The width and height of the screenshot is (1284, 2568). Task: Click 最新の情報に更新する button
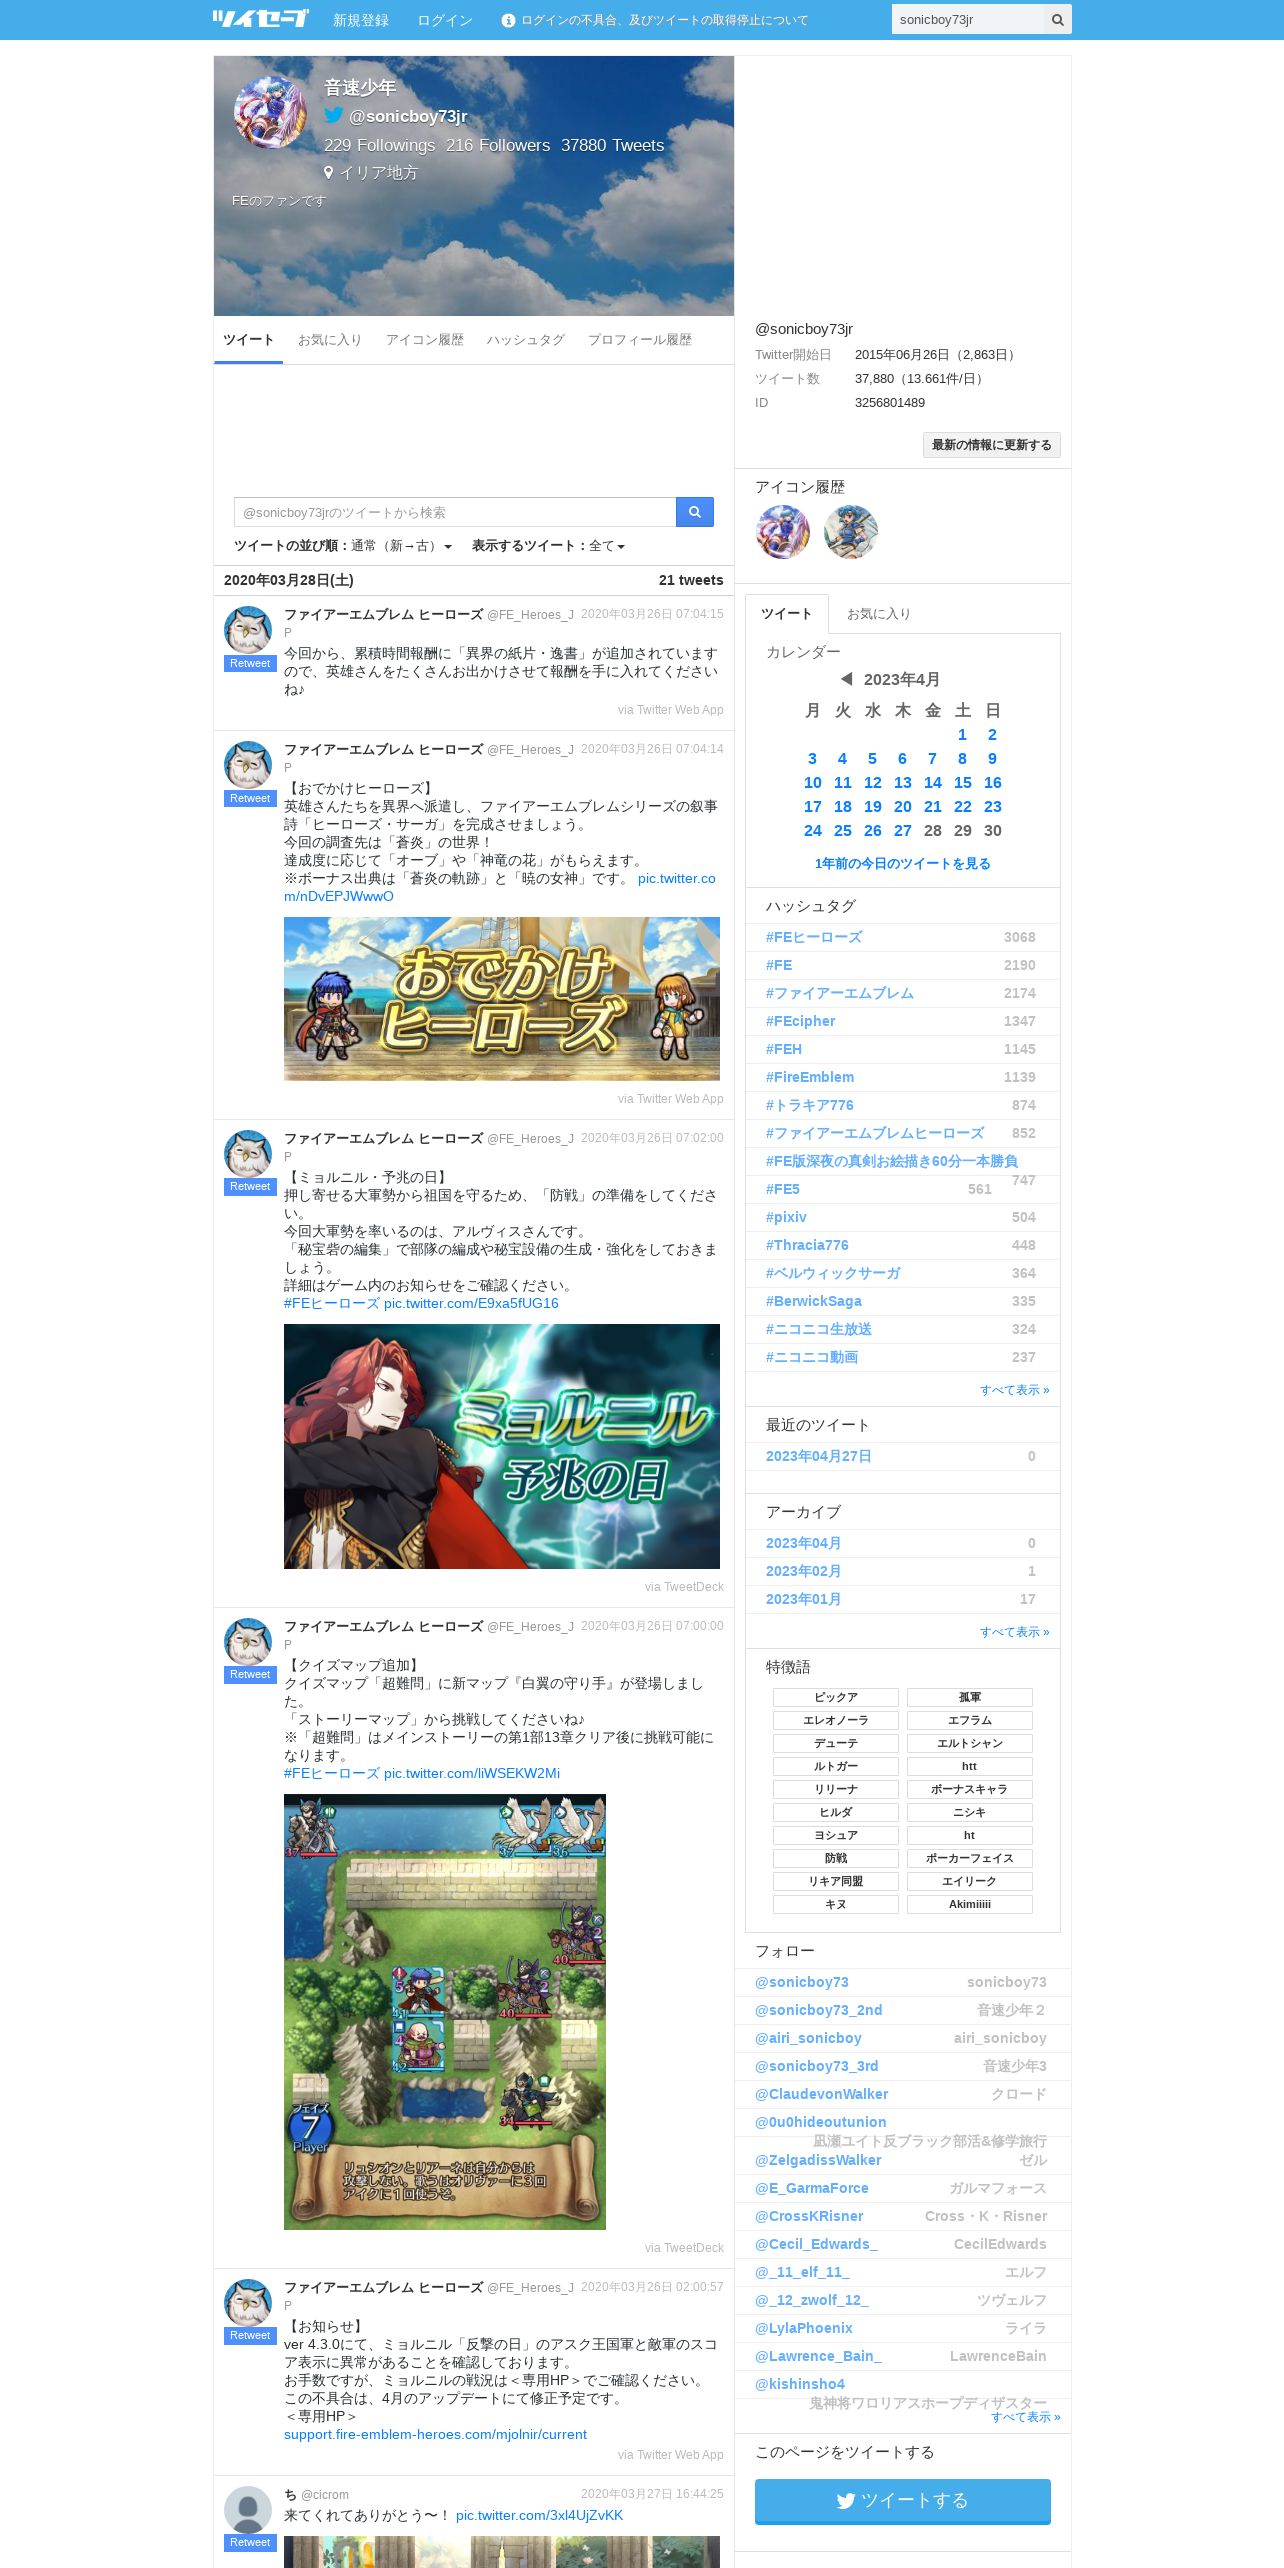(991, 445)
